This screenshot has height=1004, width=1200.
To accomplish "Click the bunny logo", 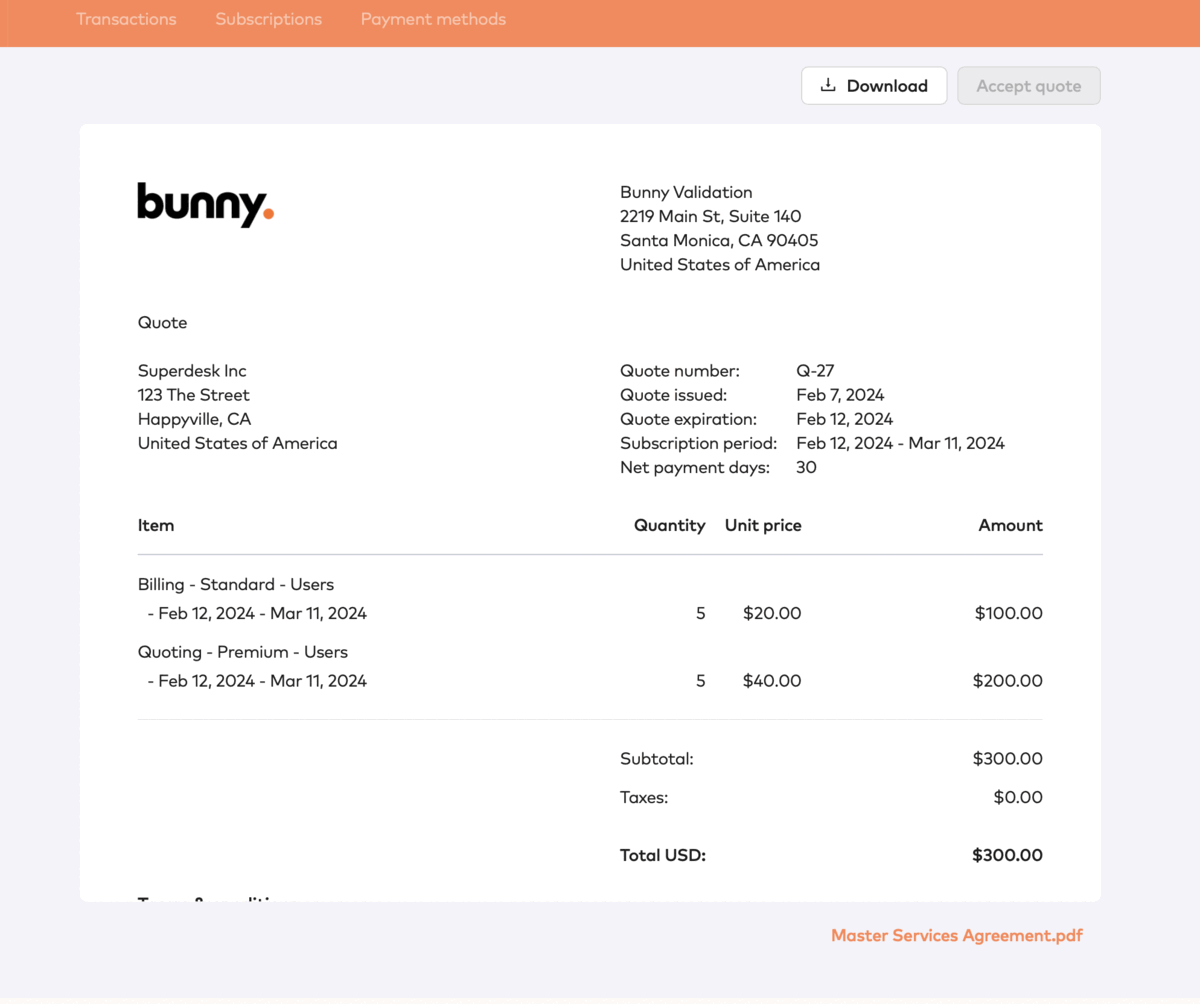I will pyautogui.click(x=205, y=204).
